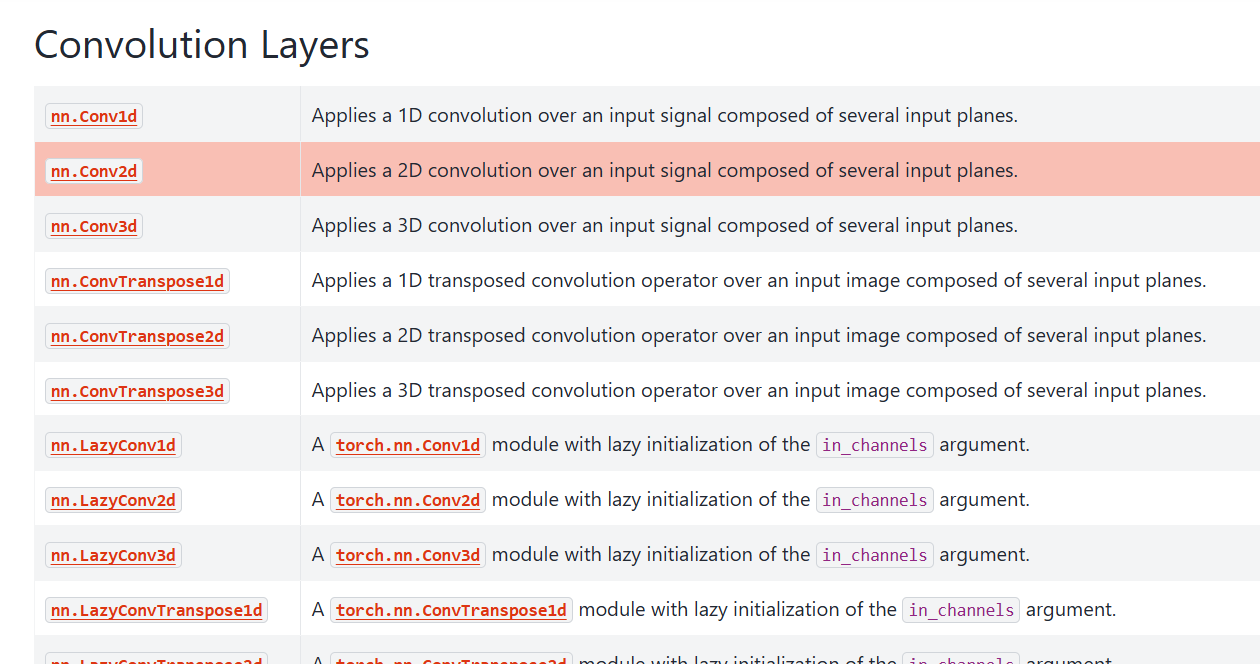Screen dimensions: 1260x664
Task: Click in_channels code in the LazyConvTranspose1d row
Action: 961,610
